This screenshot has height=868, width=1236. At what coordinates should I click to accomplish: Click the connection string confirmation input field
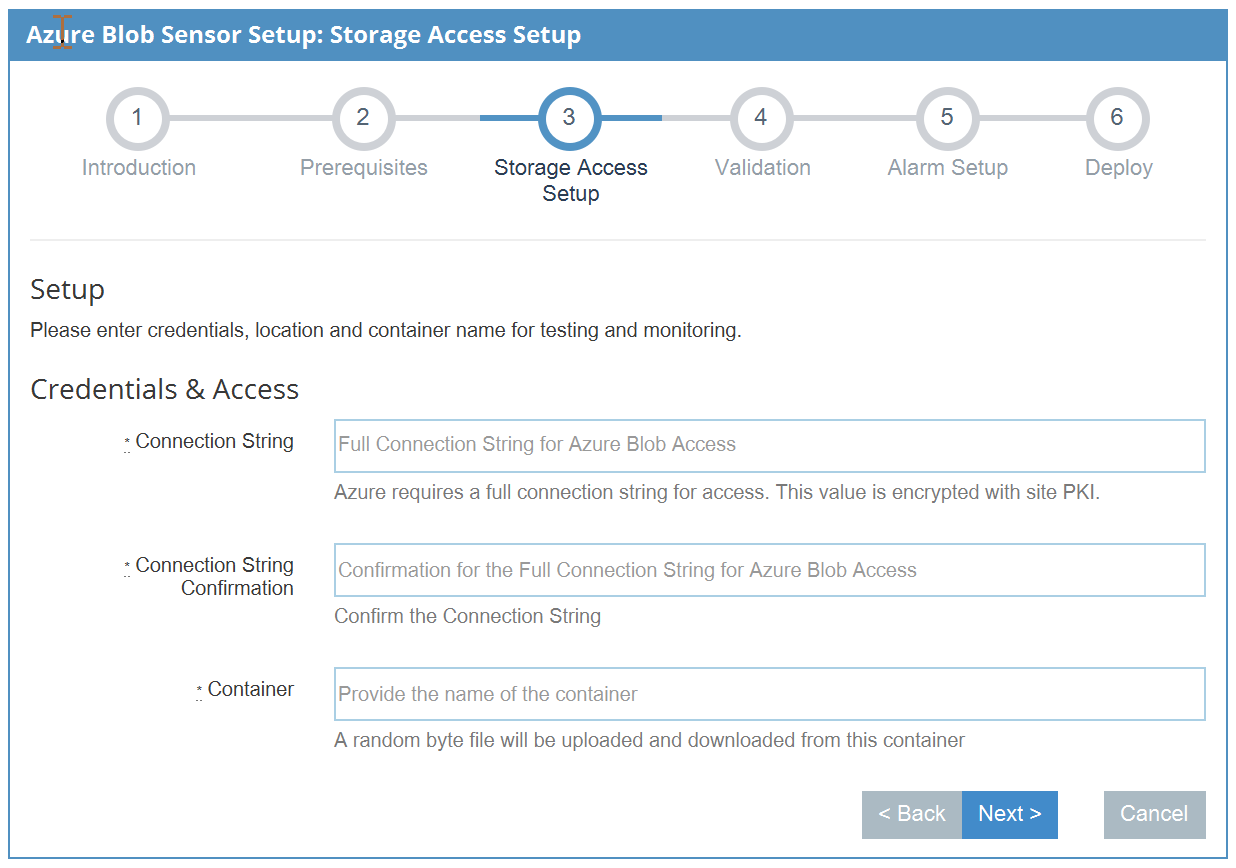tap(769, 570)
